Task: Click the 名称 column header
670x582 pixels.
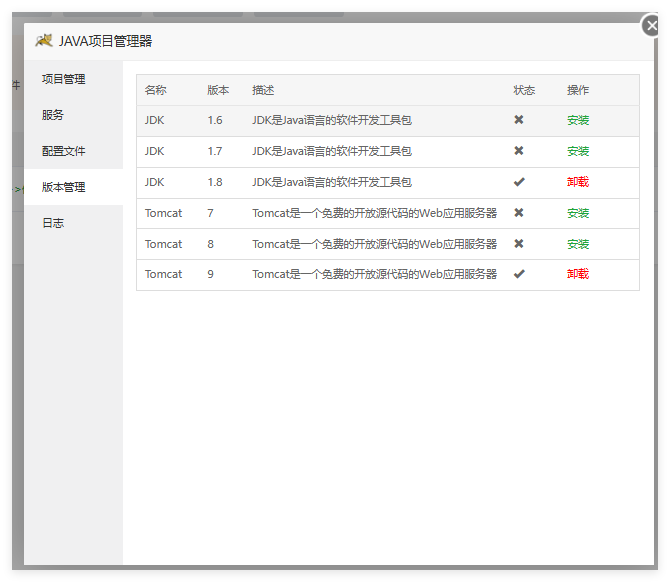Action: point(156,90)
